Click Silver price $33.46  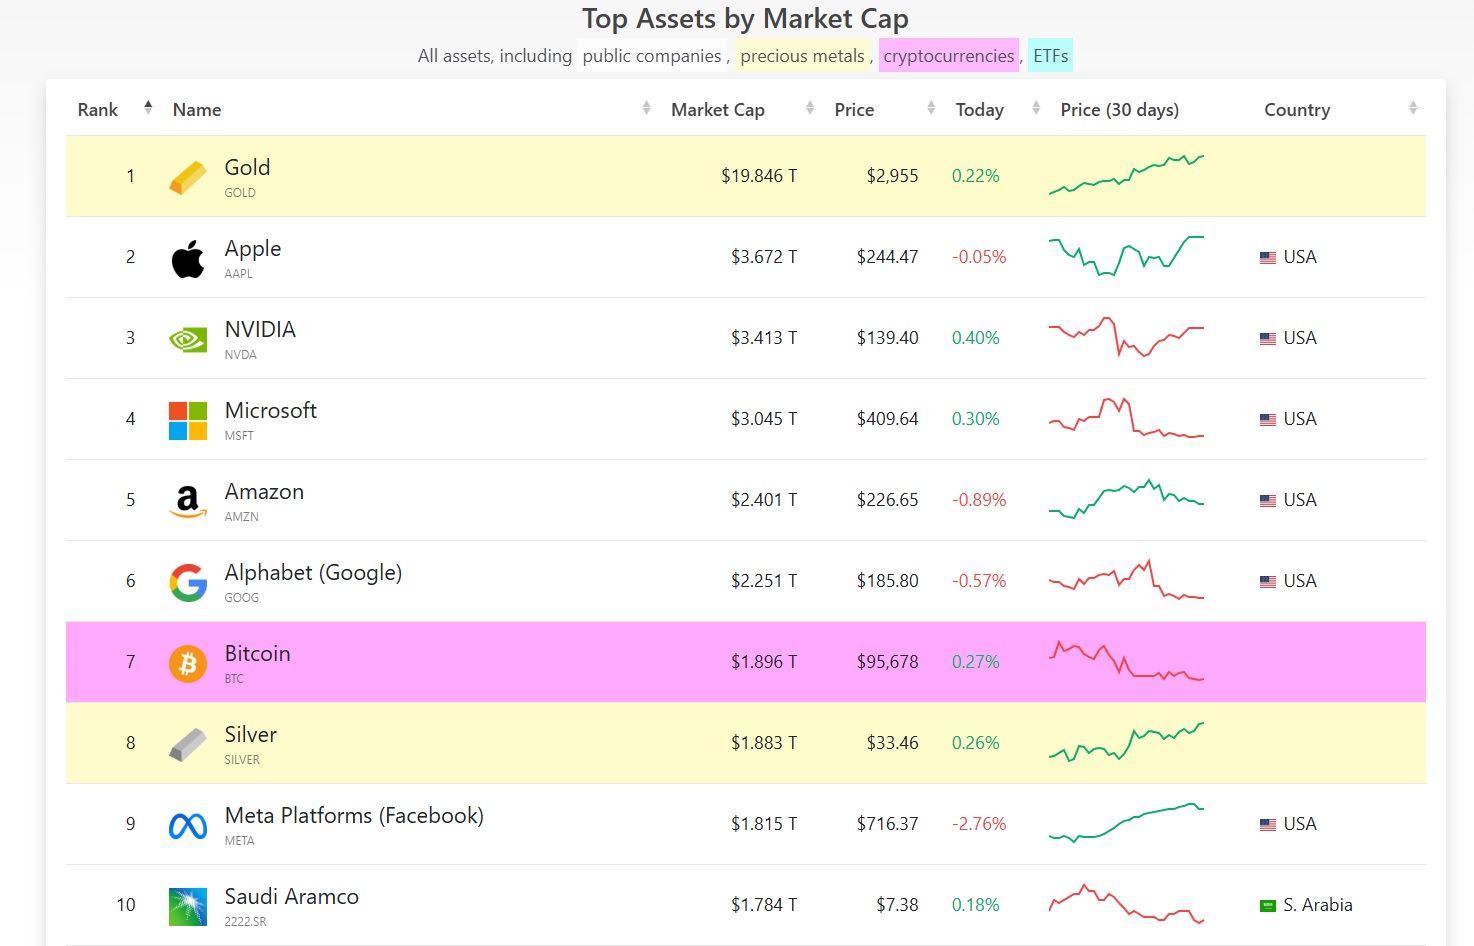[x=892, y=743]
